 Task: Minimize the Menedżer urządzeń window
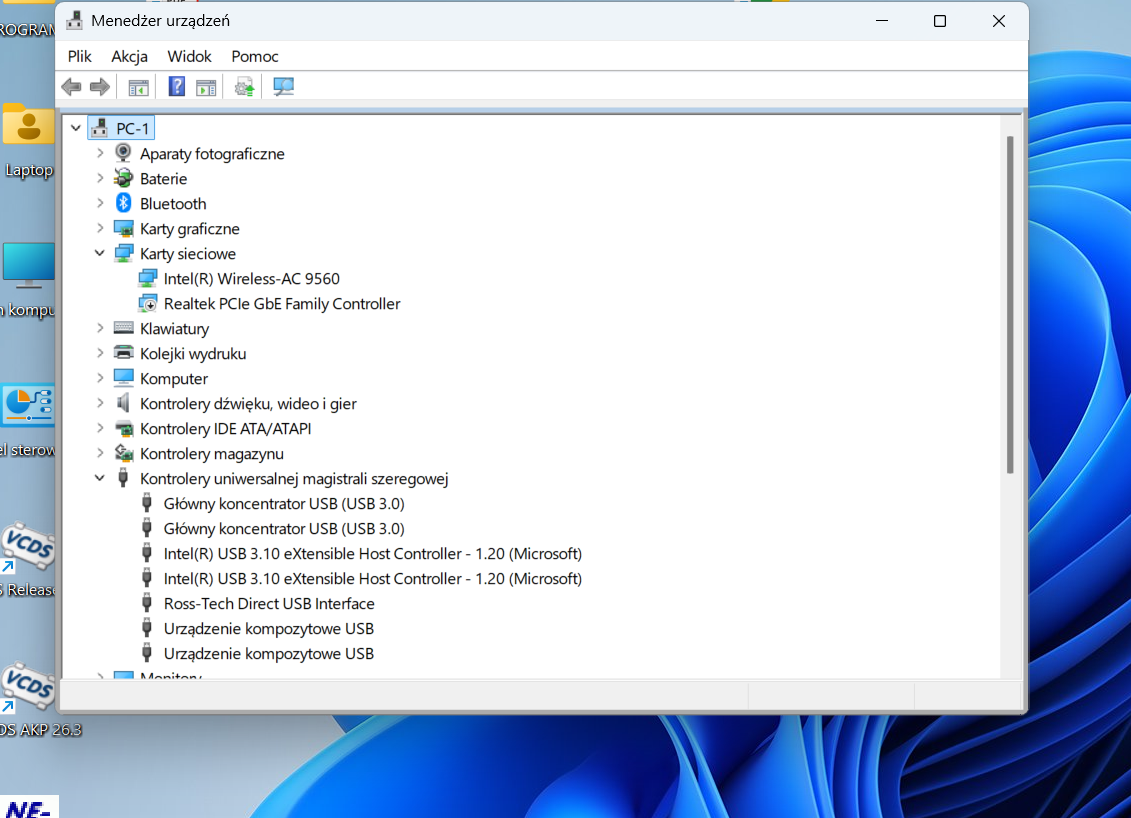[881, 21]
